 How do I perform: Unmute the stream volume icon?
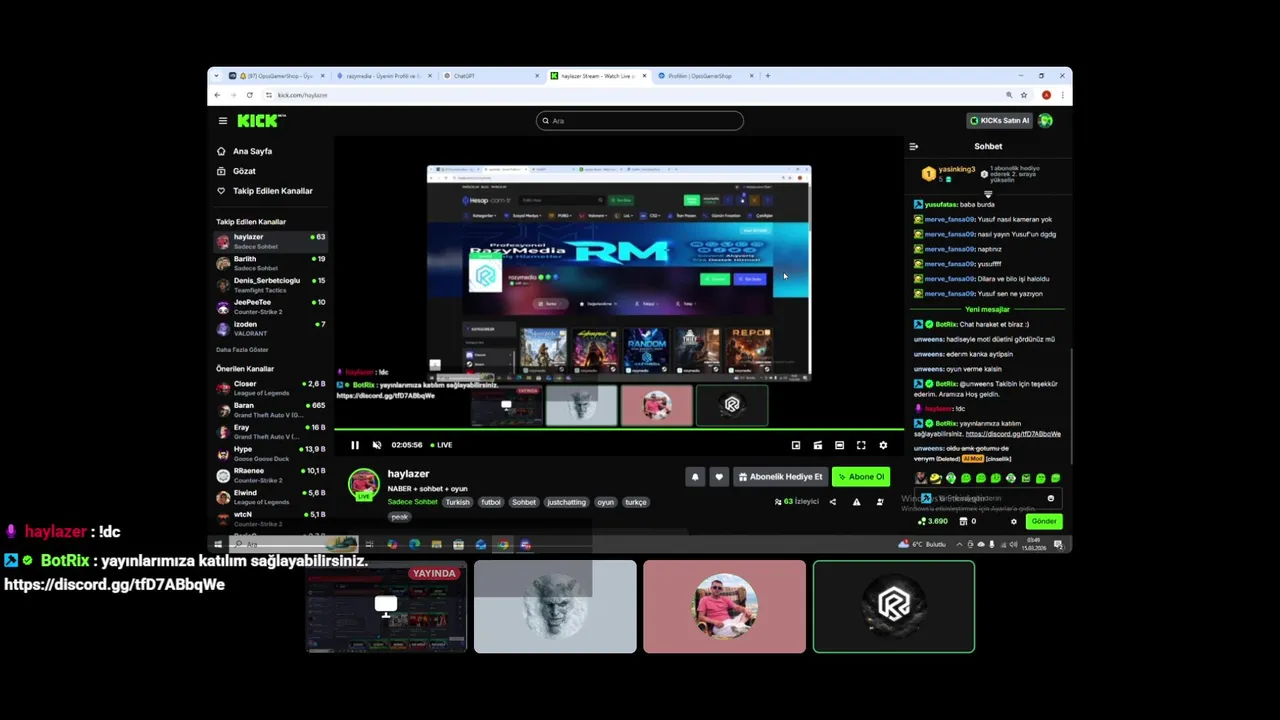[x=377, y=445]
